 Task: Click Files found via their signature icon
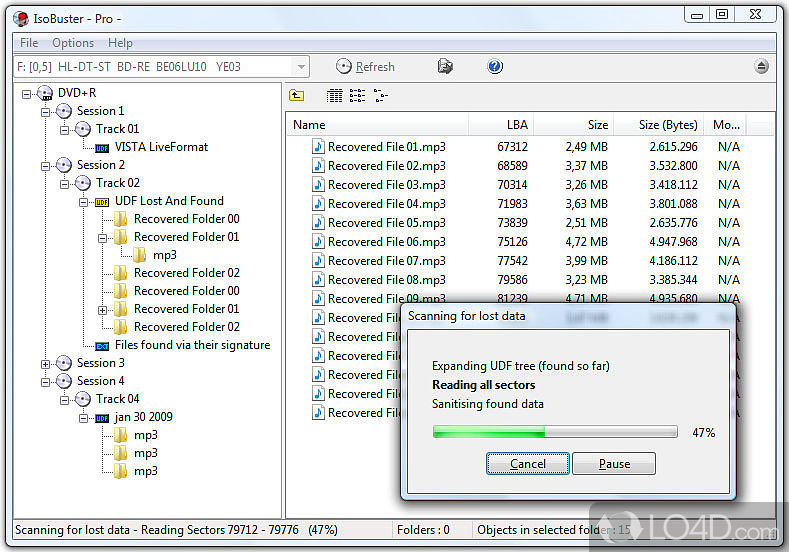click(102, 345)
